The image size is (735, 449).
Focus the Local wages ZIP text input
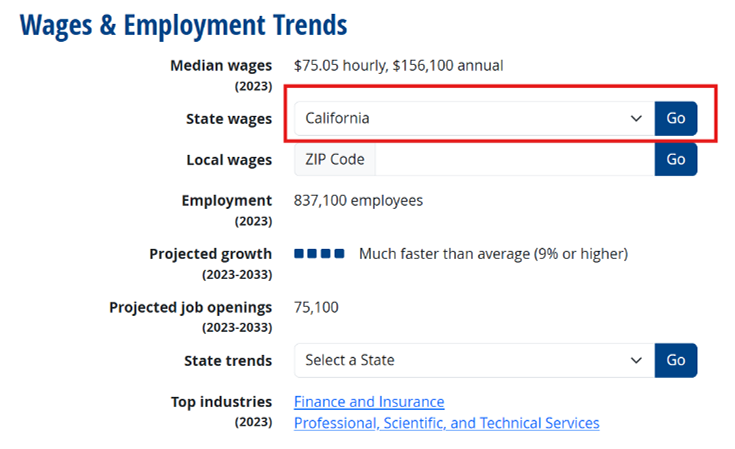pyautogui.click(x=514, y=159)
